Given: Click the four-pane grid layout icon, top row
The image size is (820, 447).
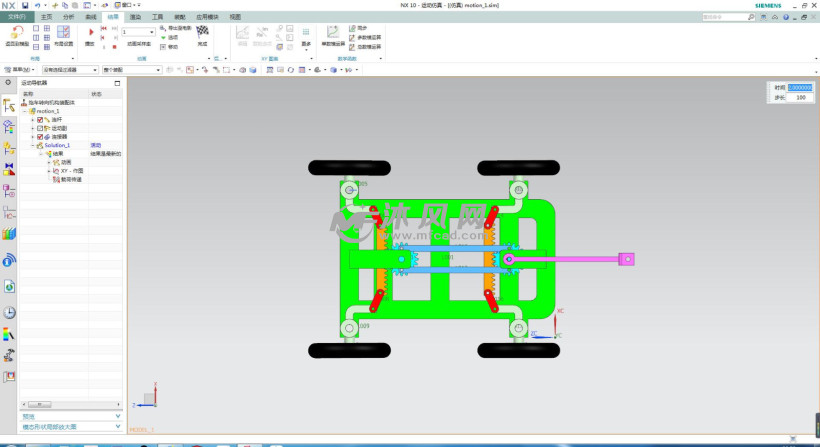Looking at the screenshot, I should (47, 28).
